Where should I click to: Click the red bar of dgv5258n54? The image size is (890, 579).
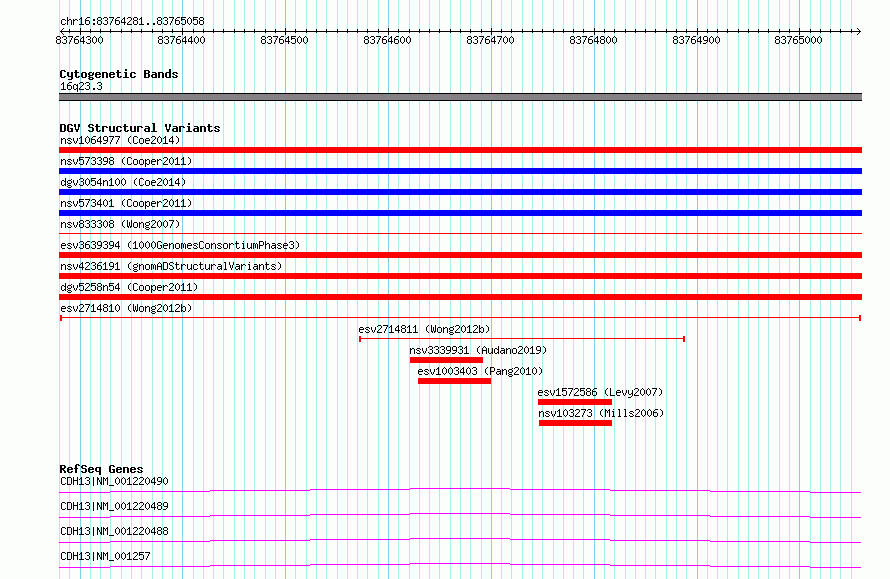(x=460, y=297)
